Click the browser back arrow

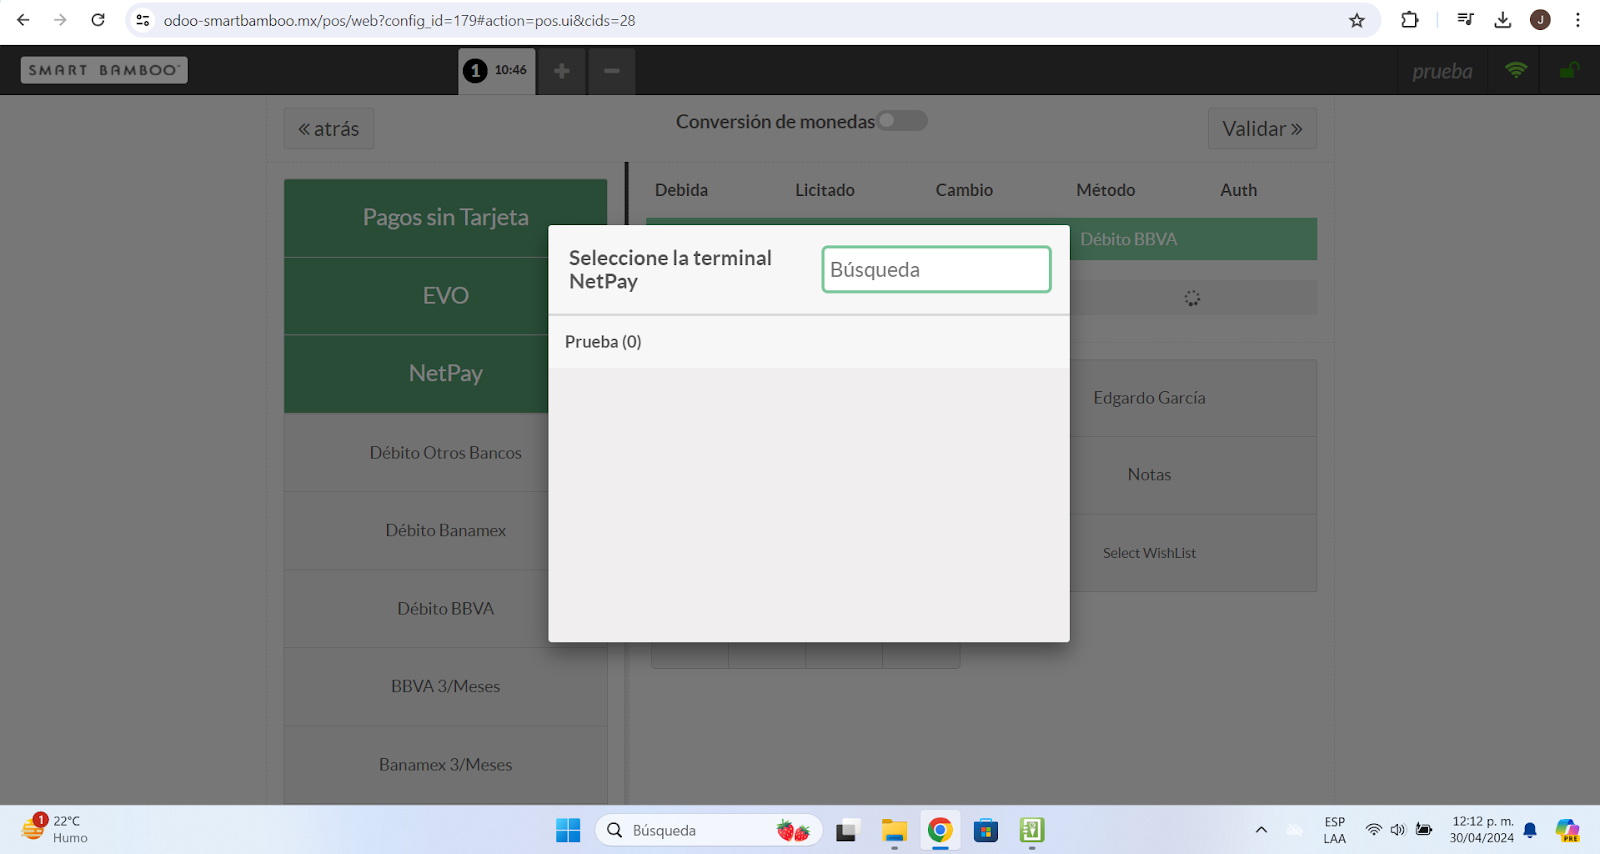(23, 20)
